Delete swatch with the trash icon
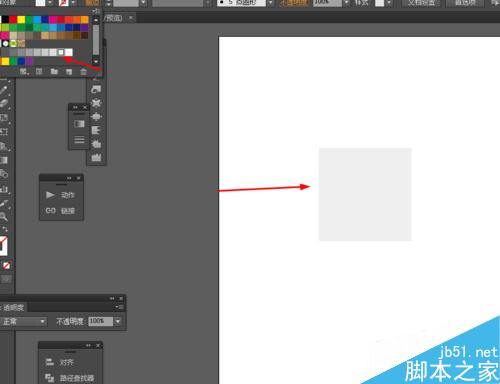 [x=83, y=71]
